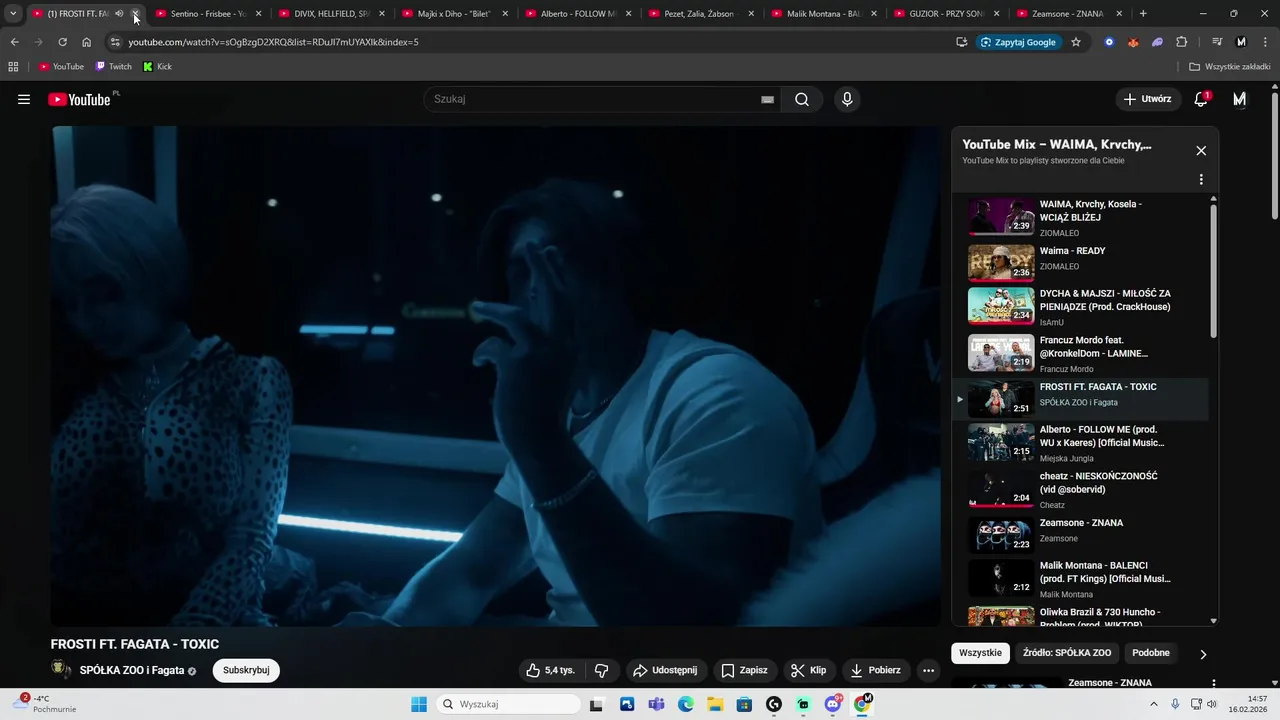Bookmark this page with the star
Viewport: 1280px width, 720px height.
point(1076,42)
